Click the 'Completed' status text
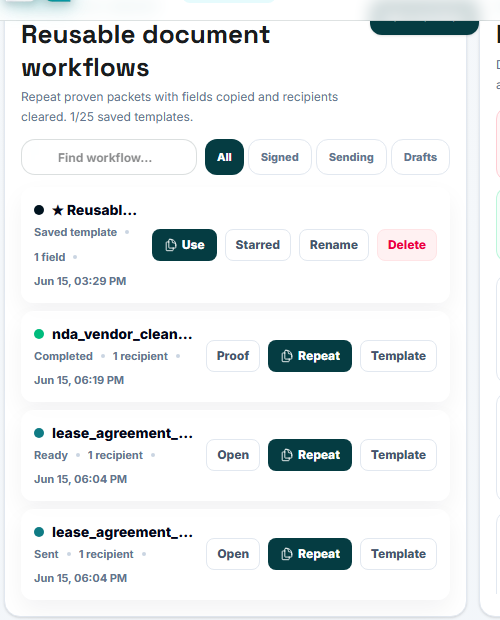Viewport: 500px width, 620px height. coord(63,356)
